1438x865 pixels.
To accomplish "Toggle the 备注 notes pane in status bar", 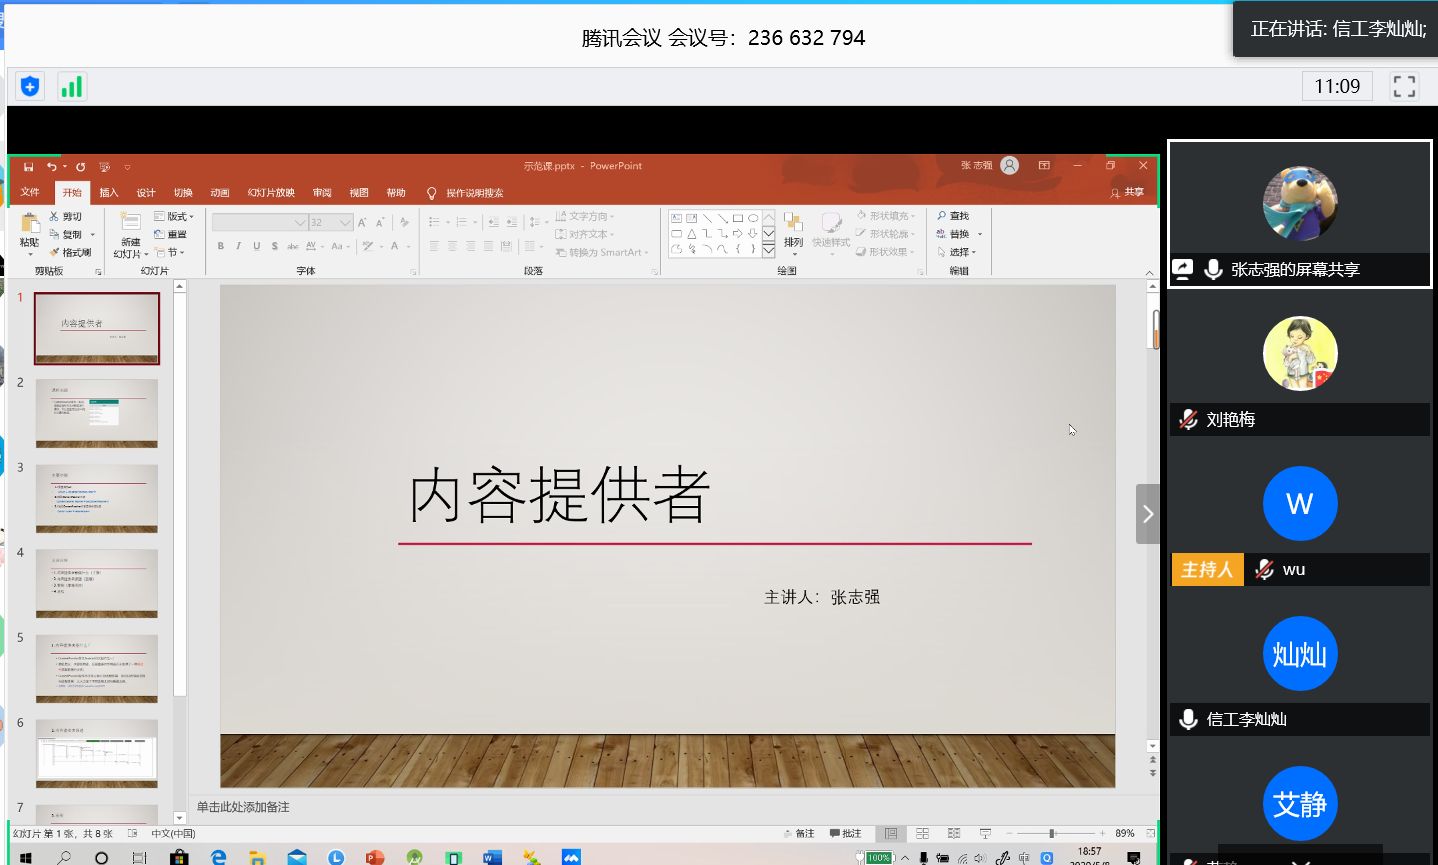I will (x=799, y=833).
